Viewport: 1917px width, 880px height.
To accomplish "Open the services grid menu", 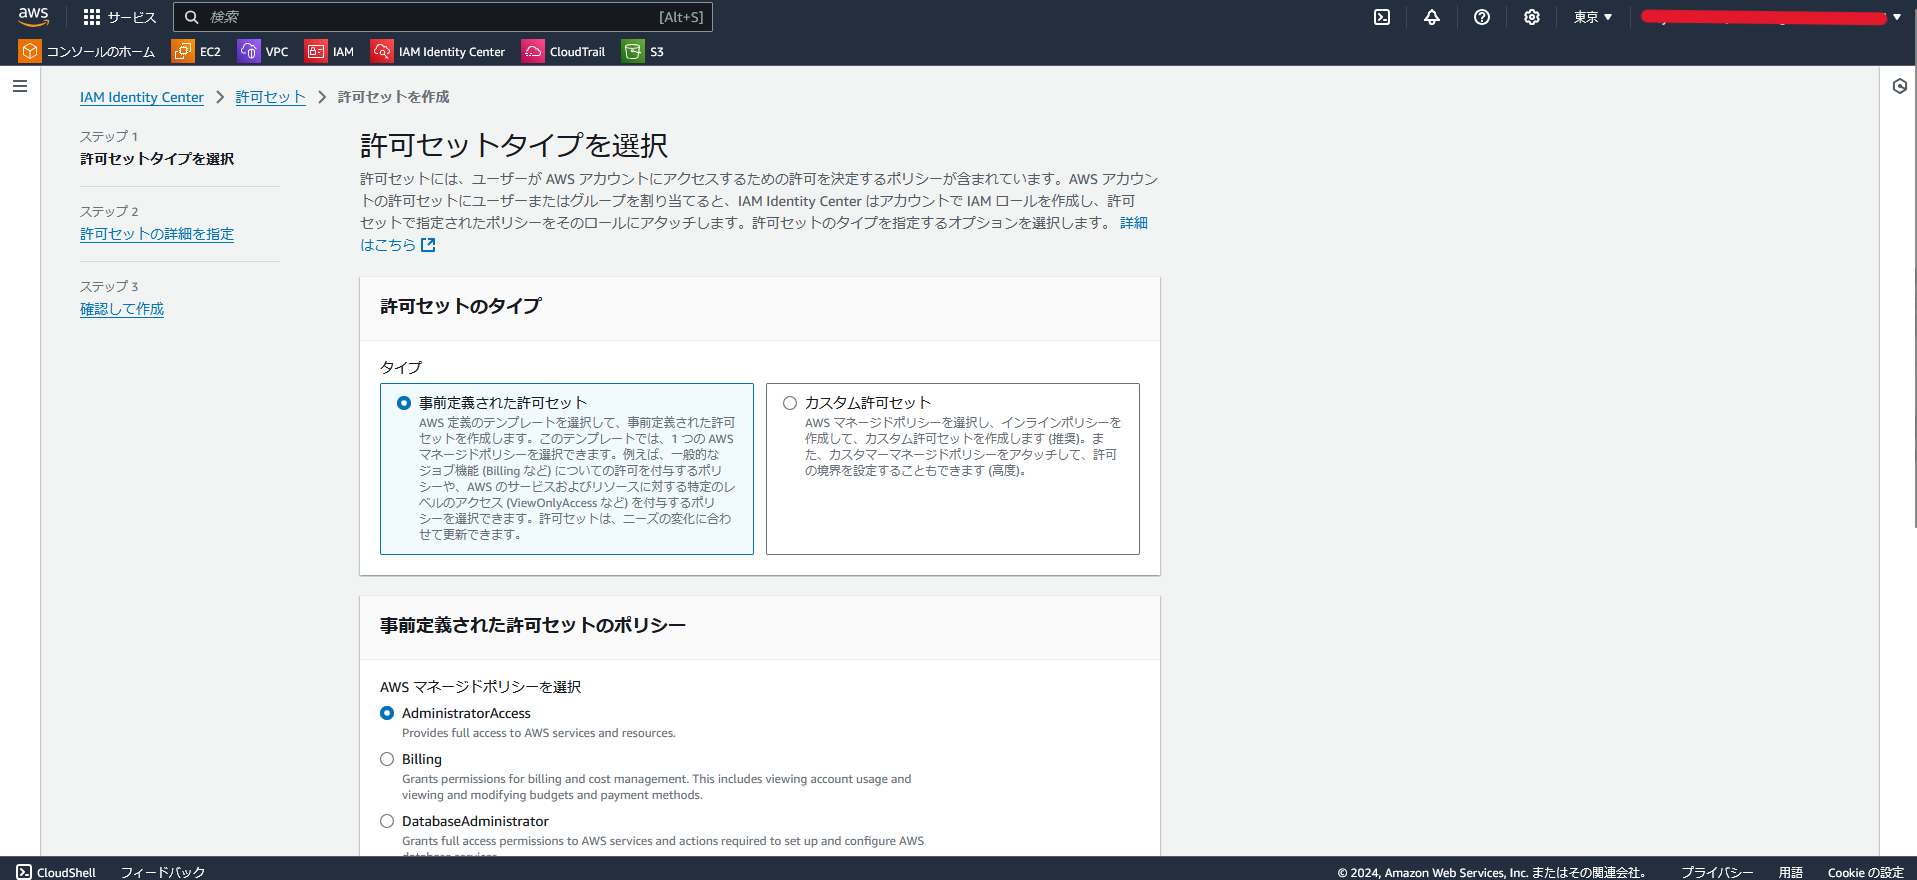I will (x=92, y=17).
